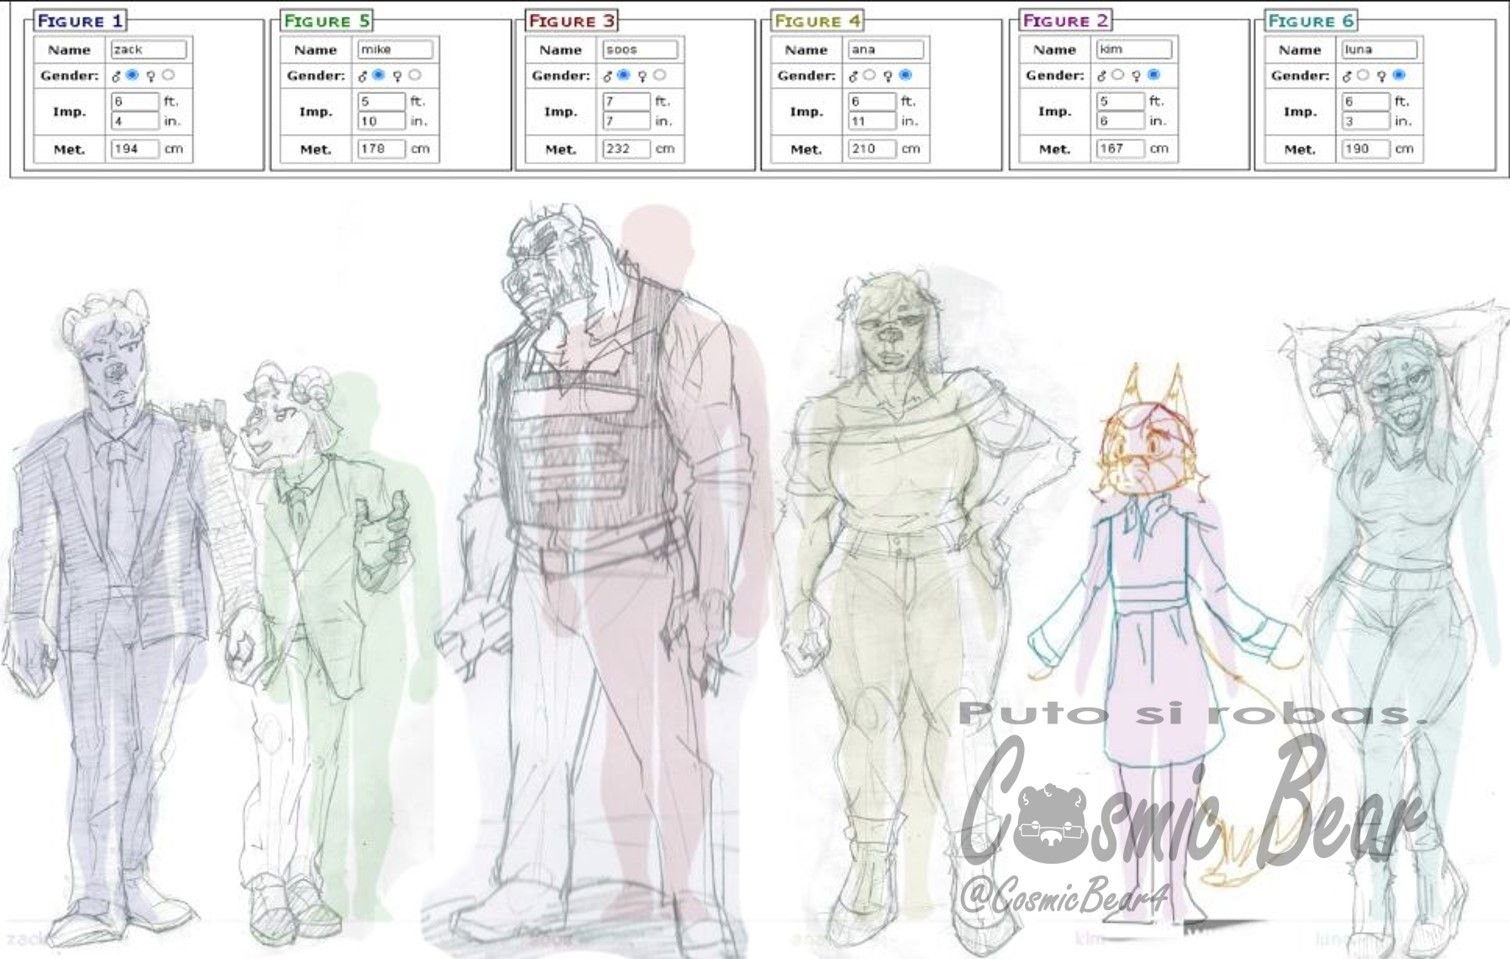Focus the 194 cm field in Figure 1
1510x959 pixels.
pyautogui.click(x=135, y=149)
